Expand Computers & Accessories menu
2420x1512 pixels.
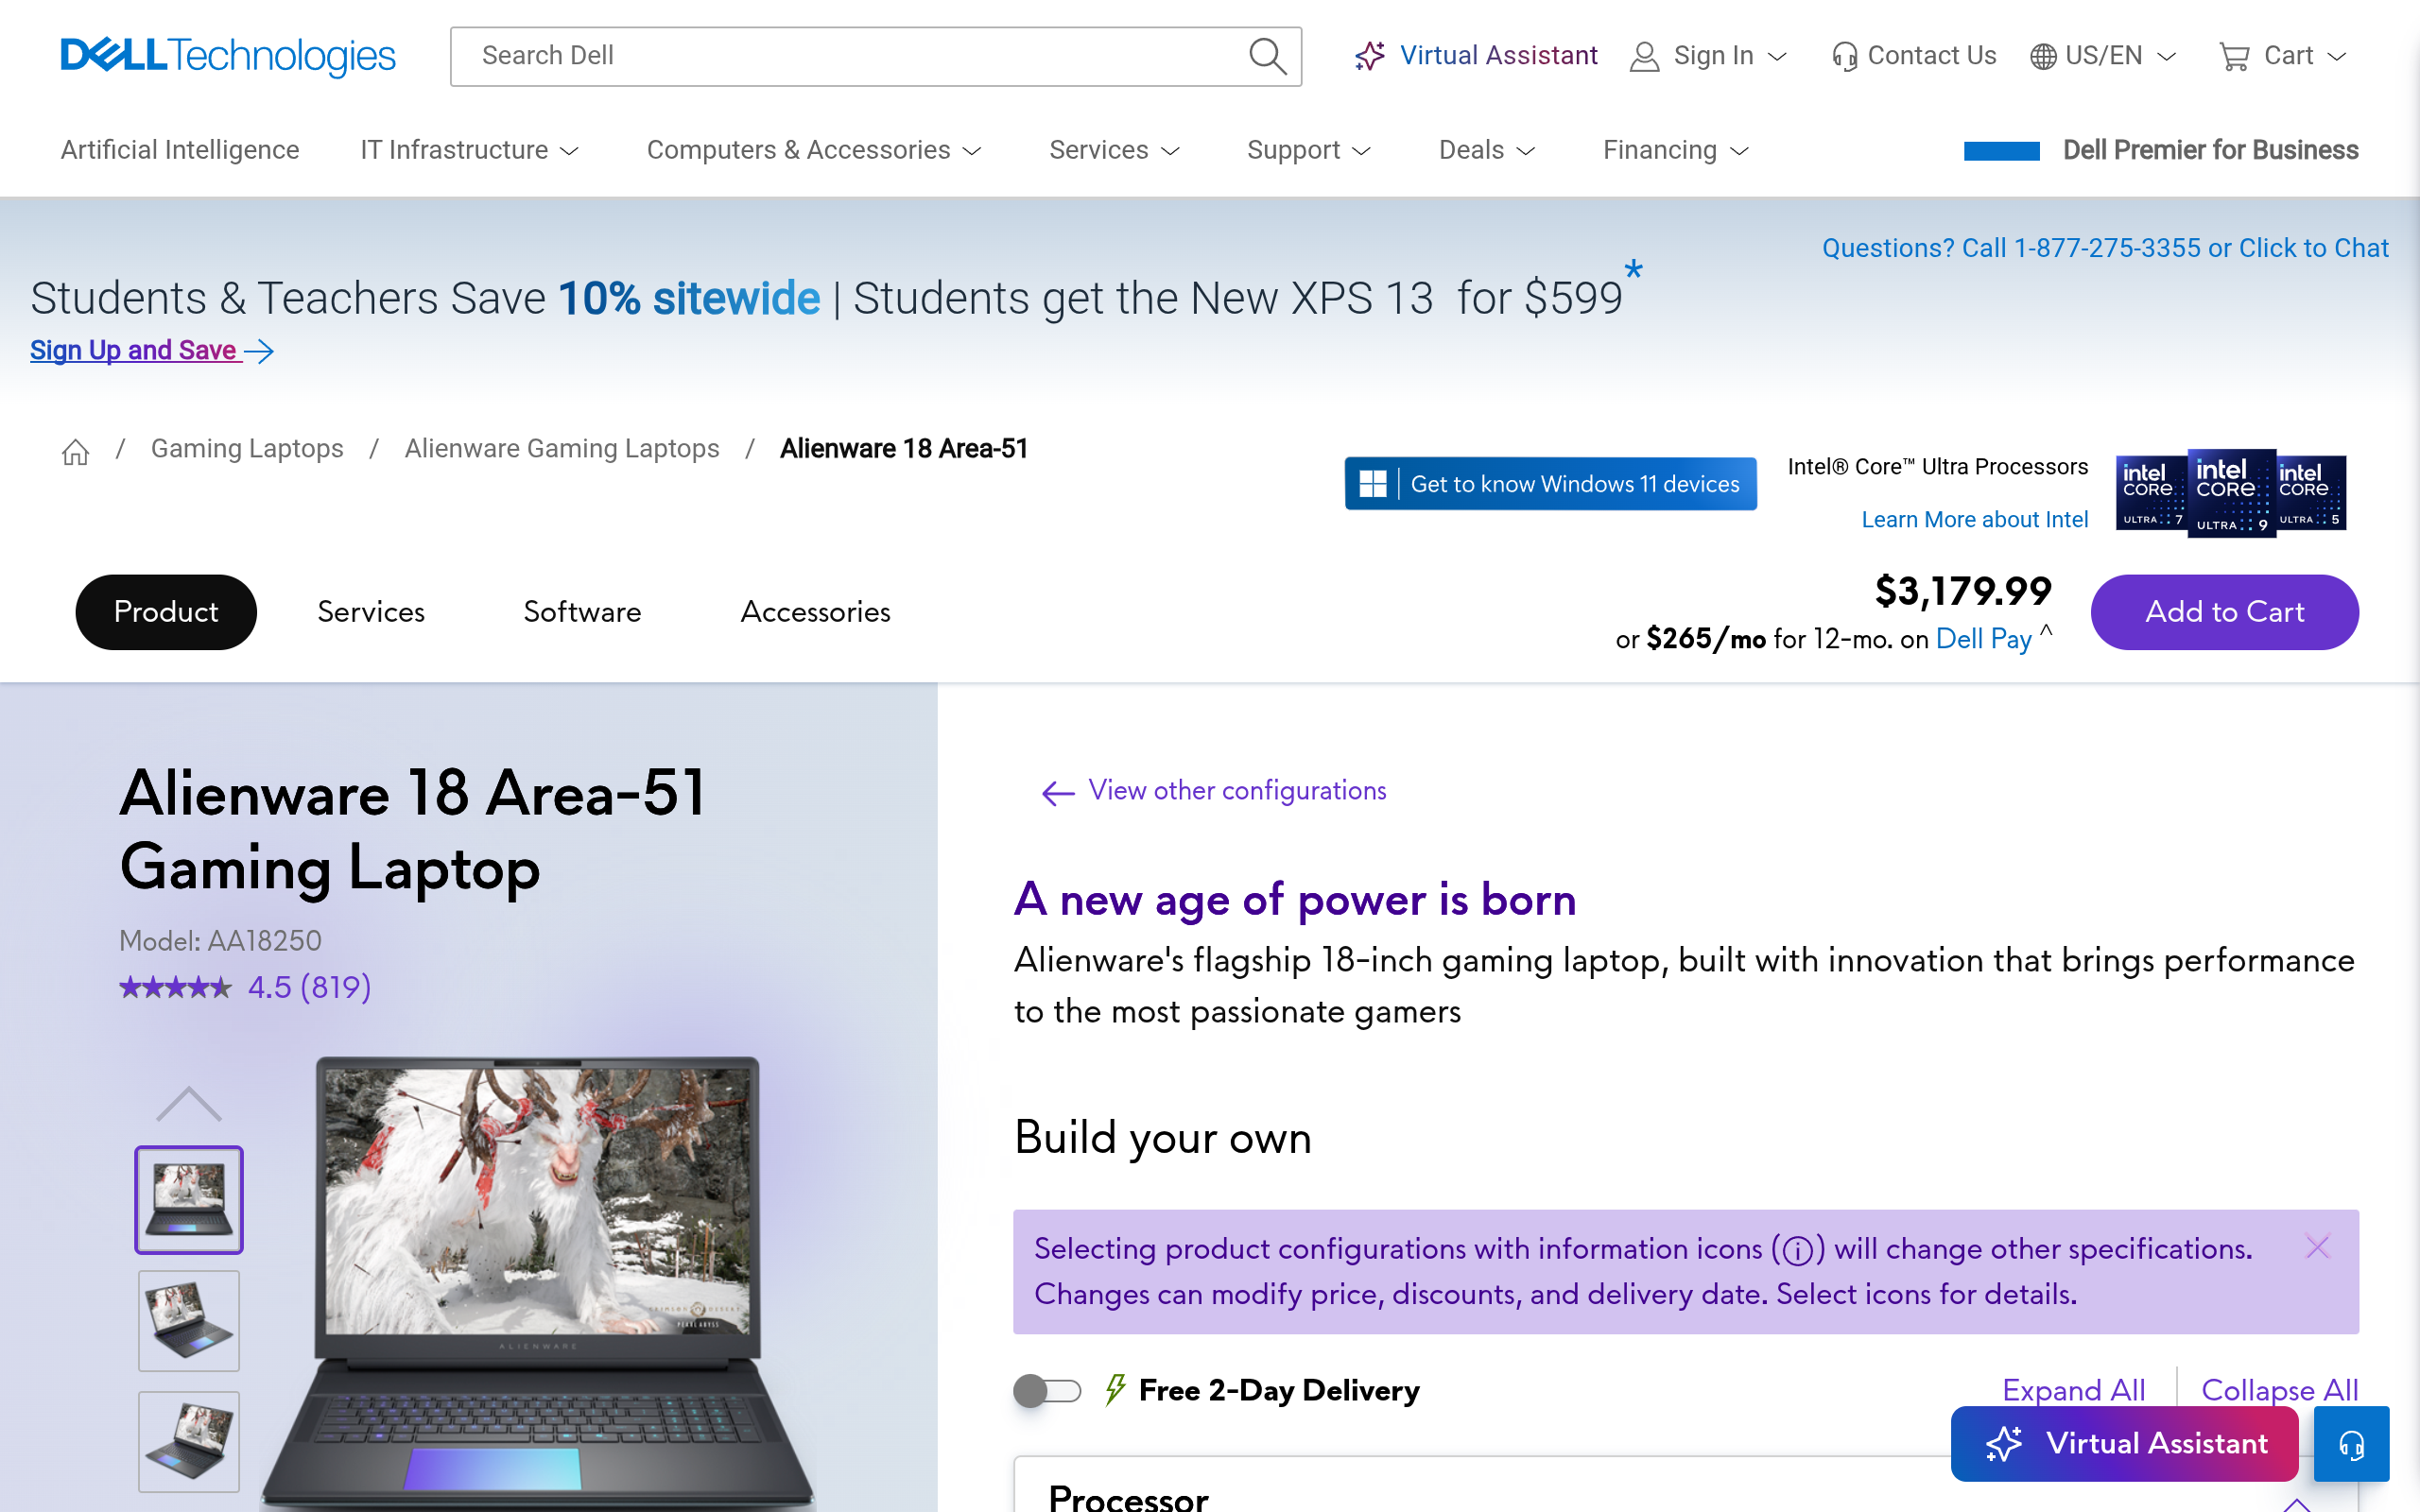(x=814, y=150)
